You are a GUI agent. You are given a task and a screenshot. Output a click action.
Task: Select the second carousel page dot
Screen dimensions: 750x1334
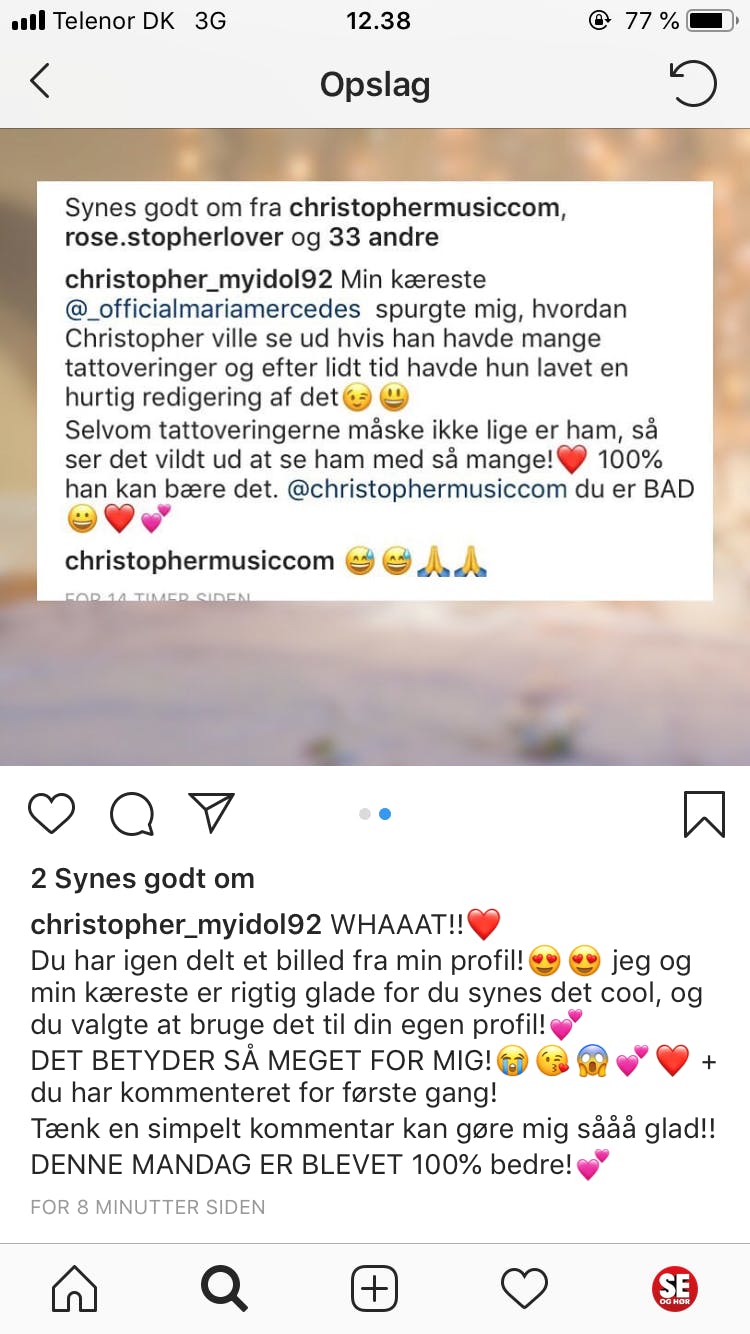tap(385, 814)
